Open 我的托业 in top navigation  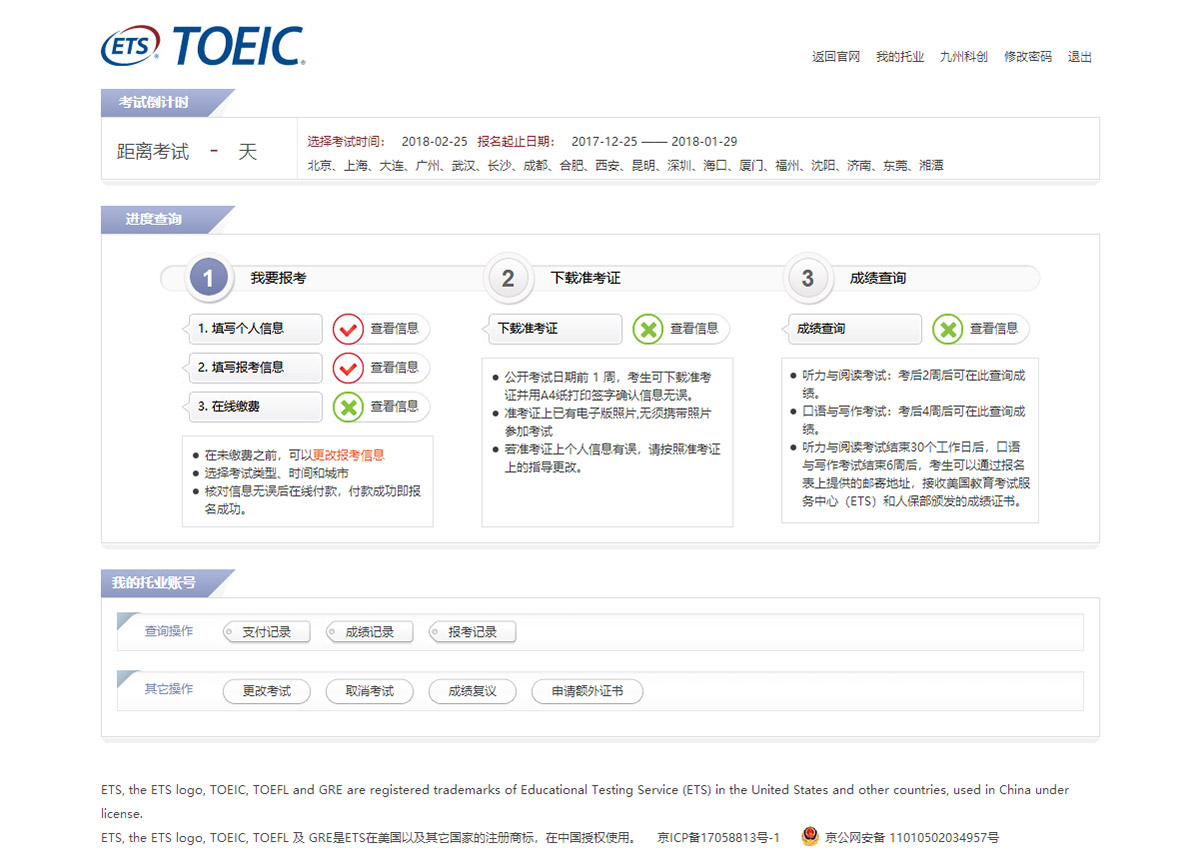(x=899, y=57)
